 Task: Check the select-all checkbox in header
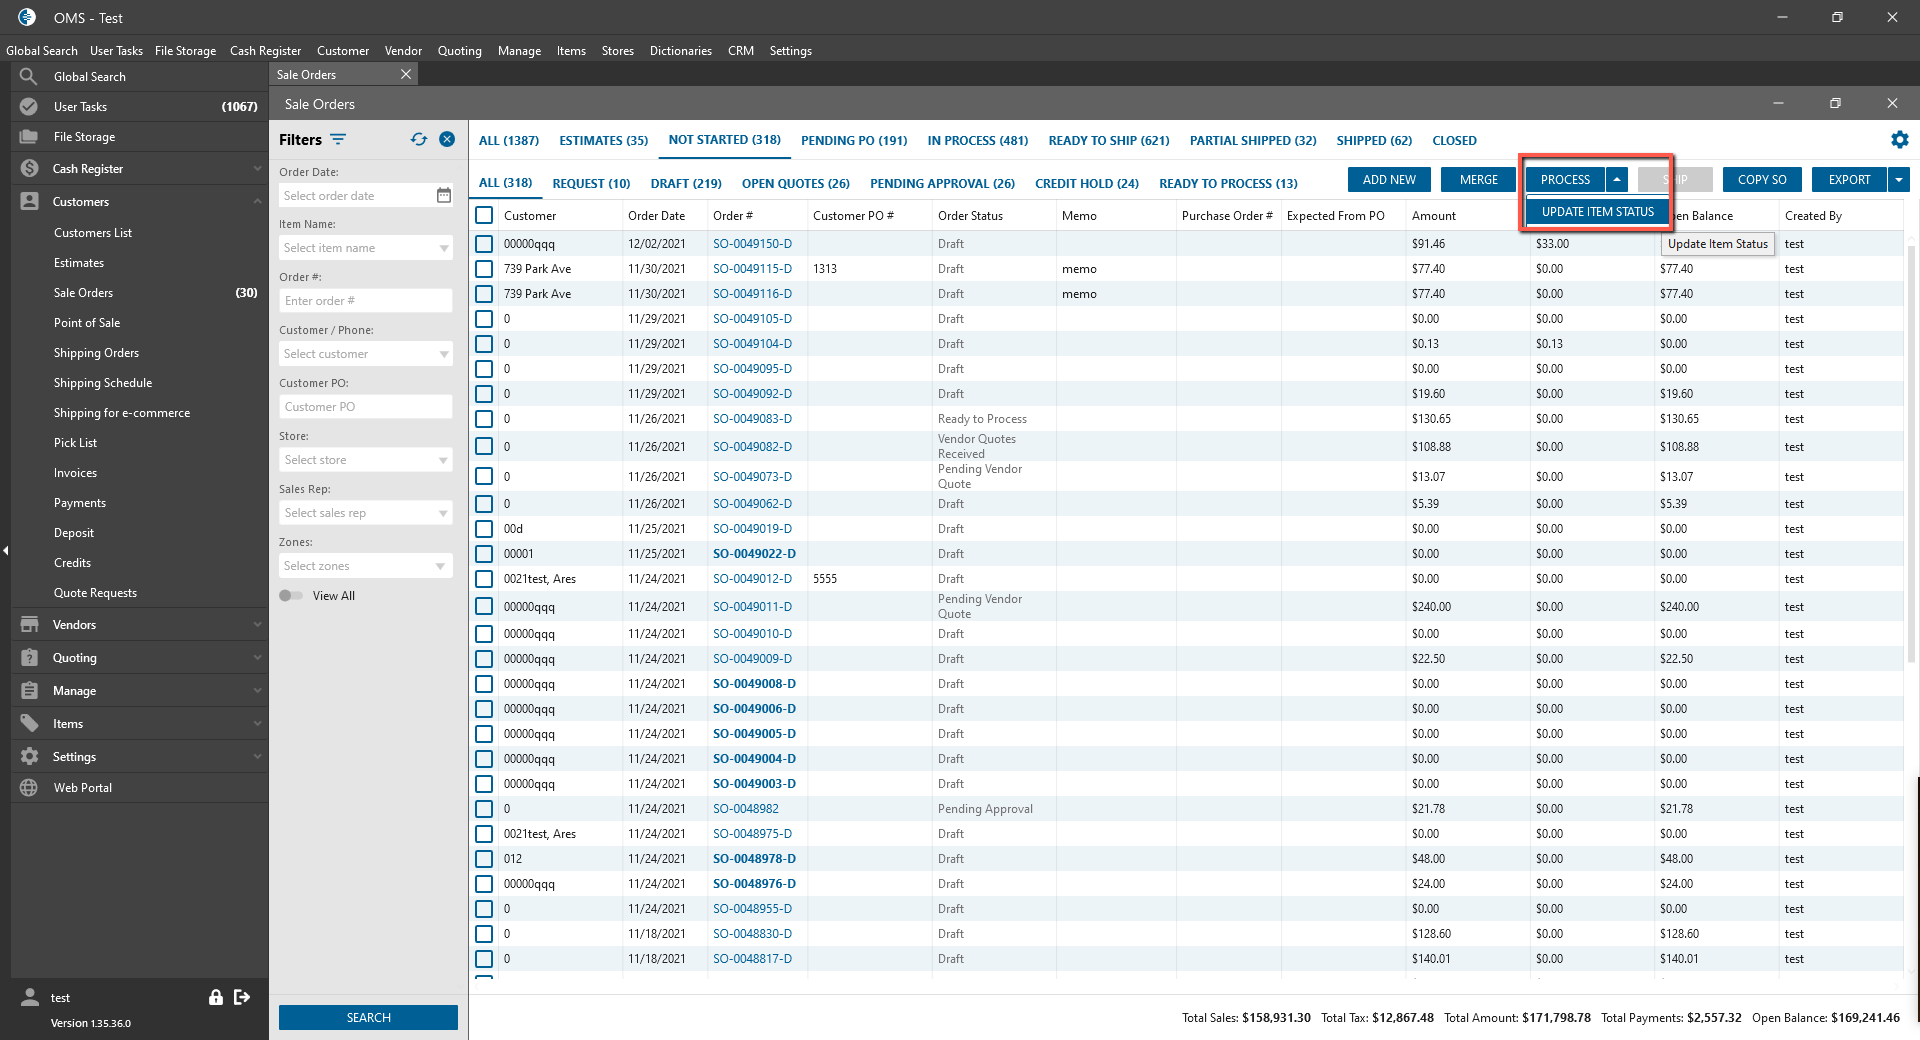tap(485, 216)
